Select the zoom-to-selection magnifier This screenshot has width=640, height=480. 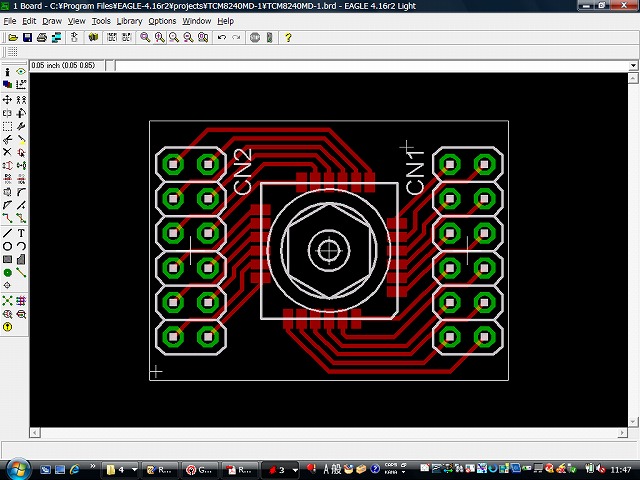coord(203,38)
